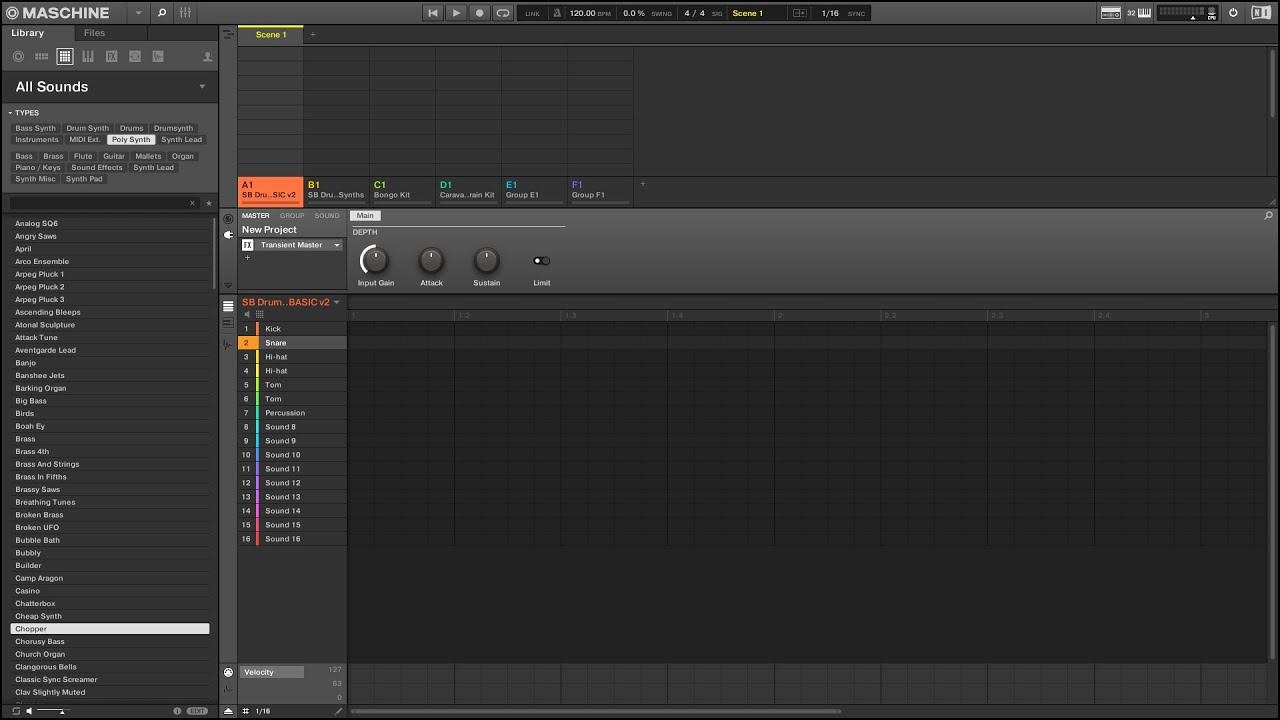Image resolution: width=1280 pixels, height=720 pixels.
Task: Toggle the arranger view icon beside Scene 1
Action: [228, 34]
